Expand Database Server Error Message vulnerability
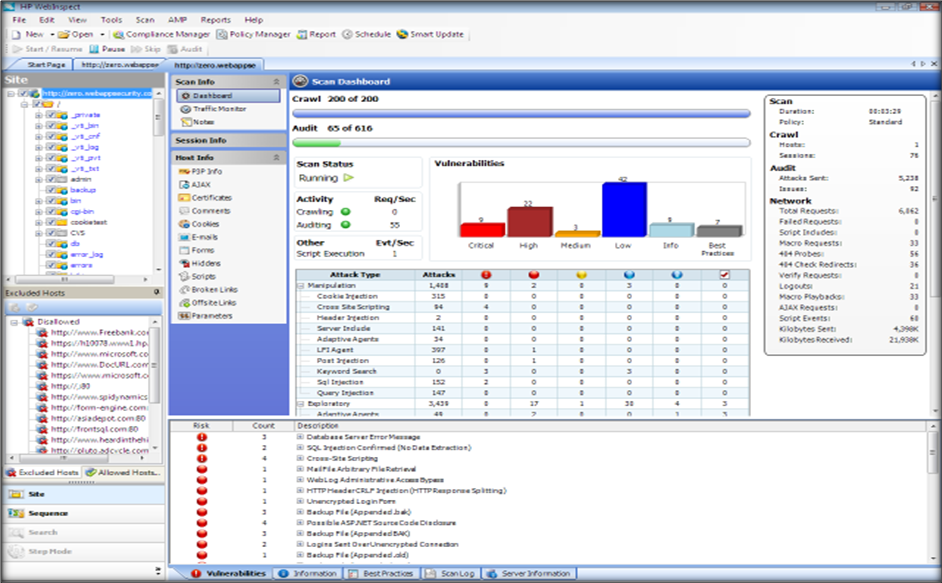This screenshot has height=583, width=942. pyautogui.click(x=300, y=437)
